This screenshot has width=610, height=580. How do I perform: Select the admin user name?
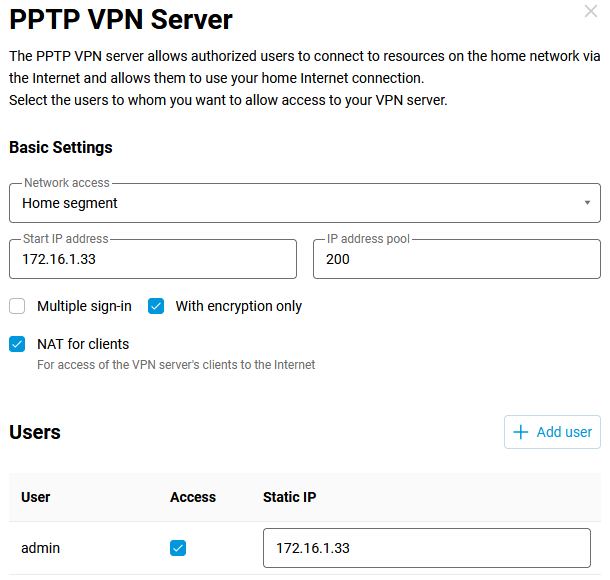click(x=41, y=548)
